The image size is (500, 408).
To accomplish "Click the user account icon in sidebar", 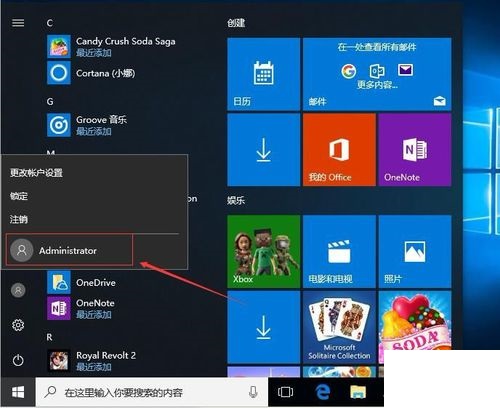I will pyautogui.click(x=18, y=290).
